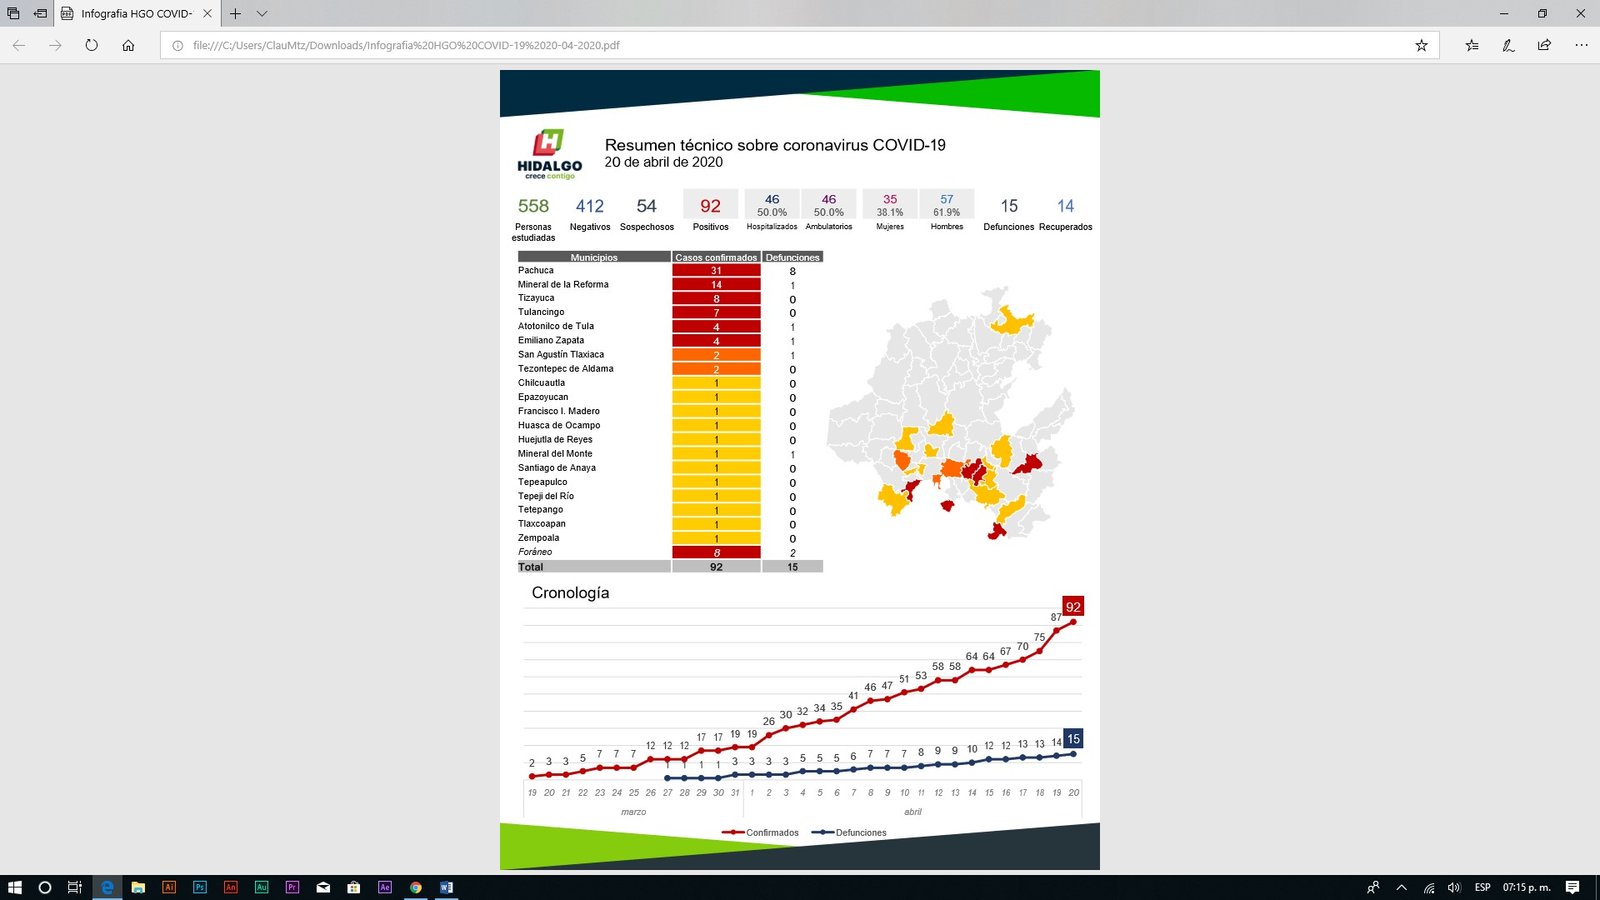Set the current tabs aside
Image resolution: width=1600 pixels, height=900 pixels.
[x=40, y=14]
